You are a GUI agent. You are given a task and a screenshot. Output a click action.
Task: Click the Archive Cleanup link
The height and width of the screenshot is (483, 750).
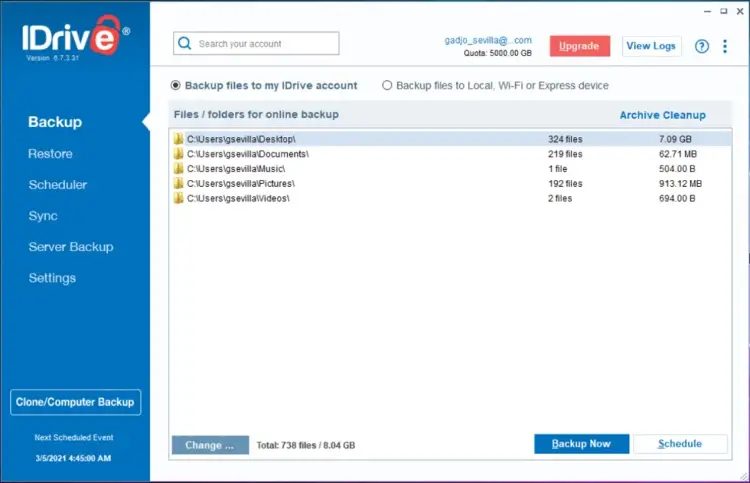click(662, 115)
